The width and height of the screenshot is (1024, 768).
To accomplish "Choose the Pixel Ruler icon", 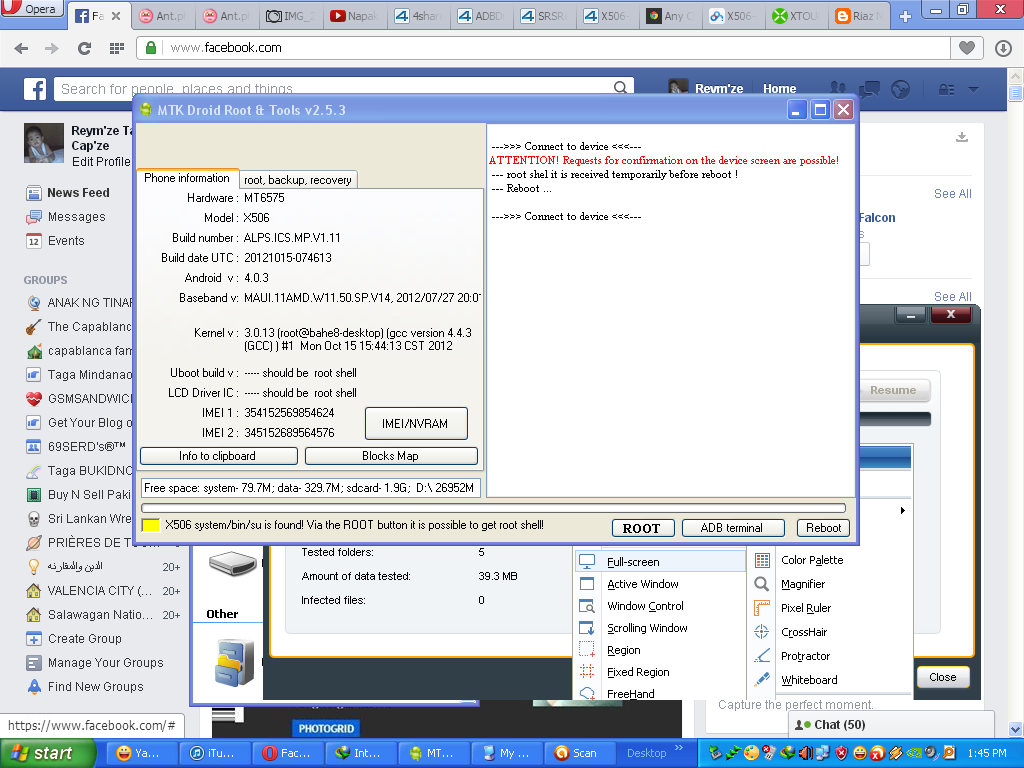I will coord(762,608).
